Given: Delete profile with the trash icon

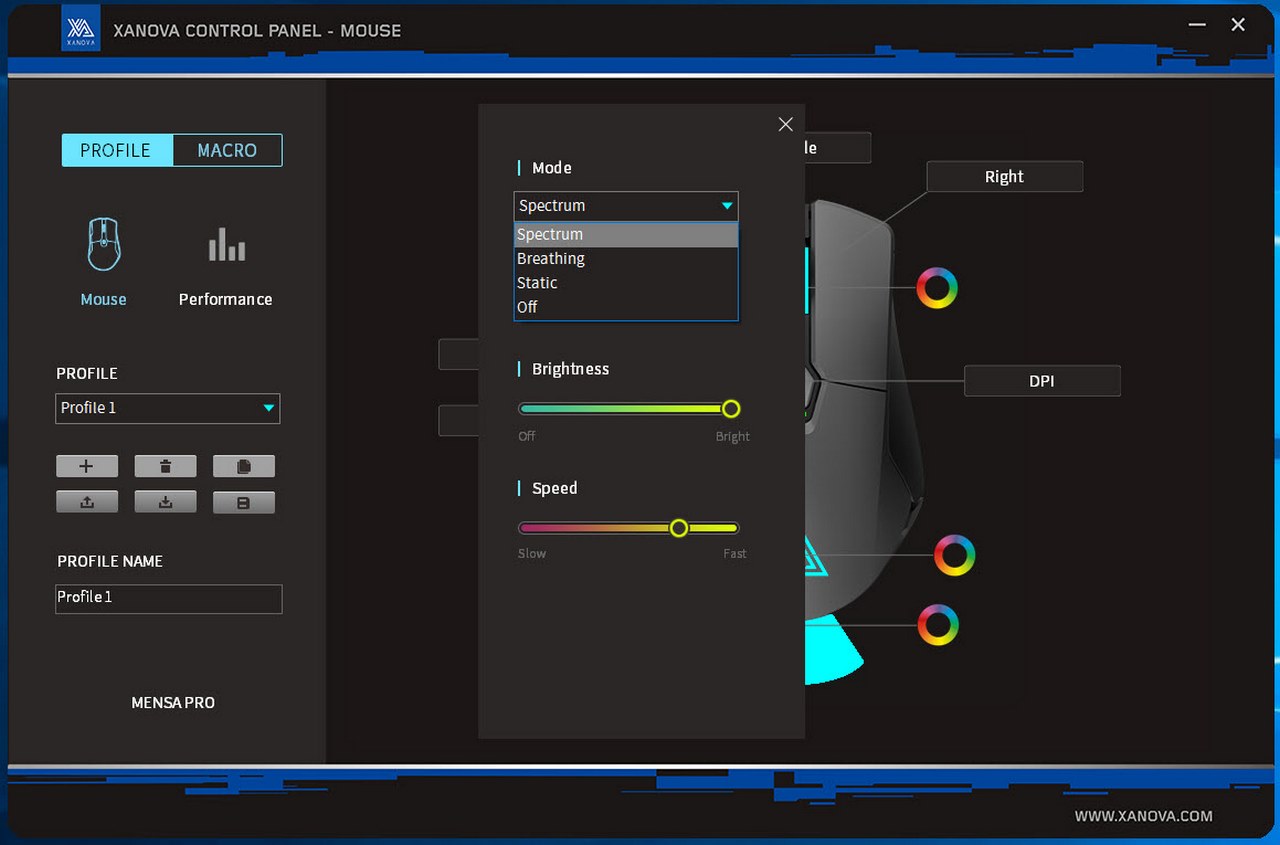Looking at the screenshot, I should coord(165,466).
